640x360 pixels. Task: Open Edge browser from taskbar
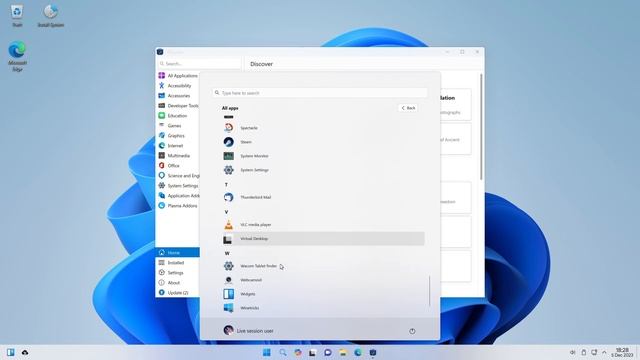point(358,352)
